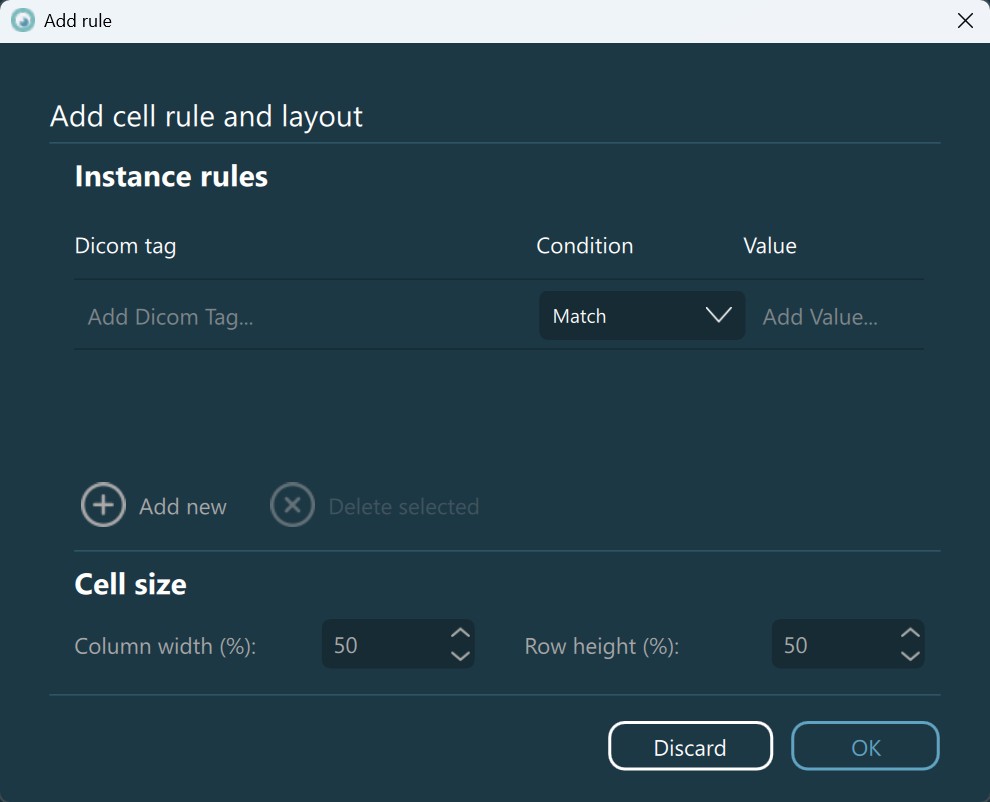Click the Dicom tag column header

click(x=125, y=246)
